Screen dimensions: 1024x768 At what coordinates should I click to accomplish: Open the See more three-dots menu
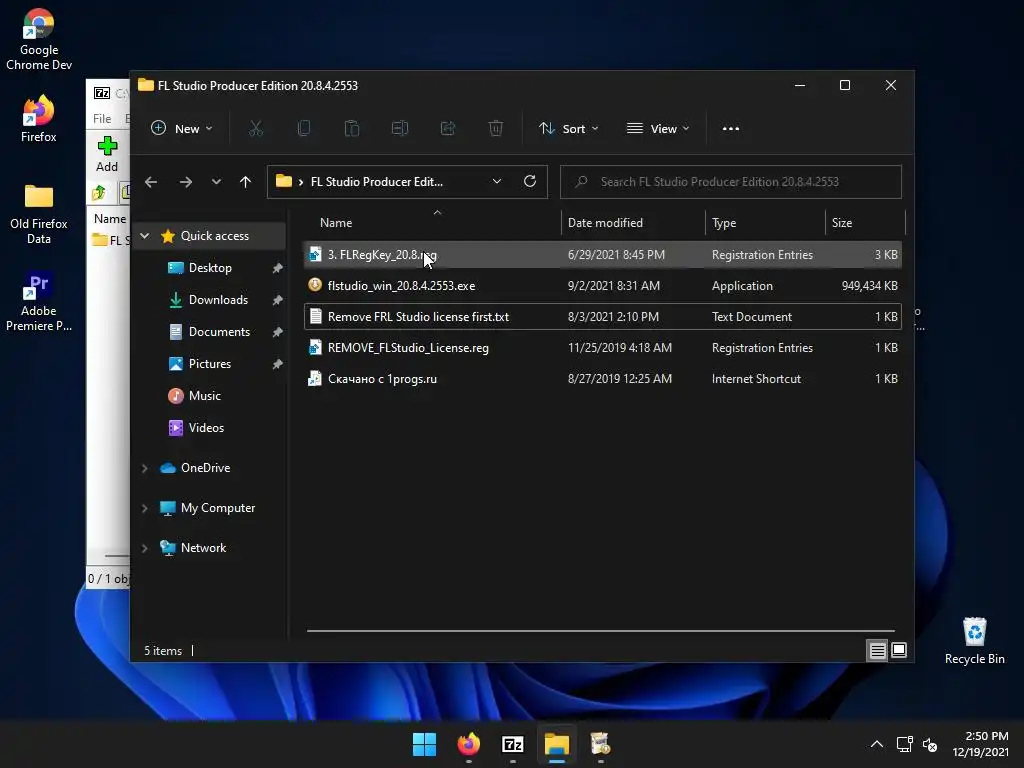[731, 129]
